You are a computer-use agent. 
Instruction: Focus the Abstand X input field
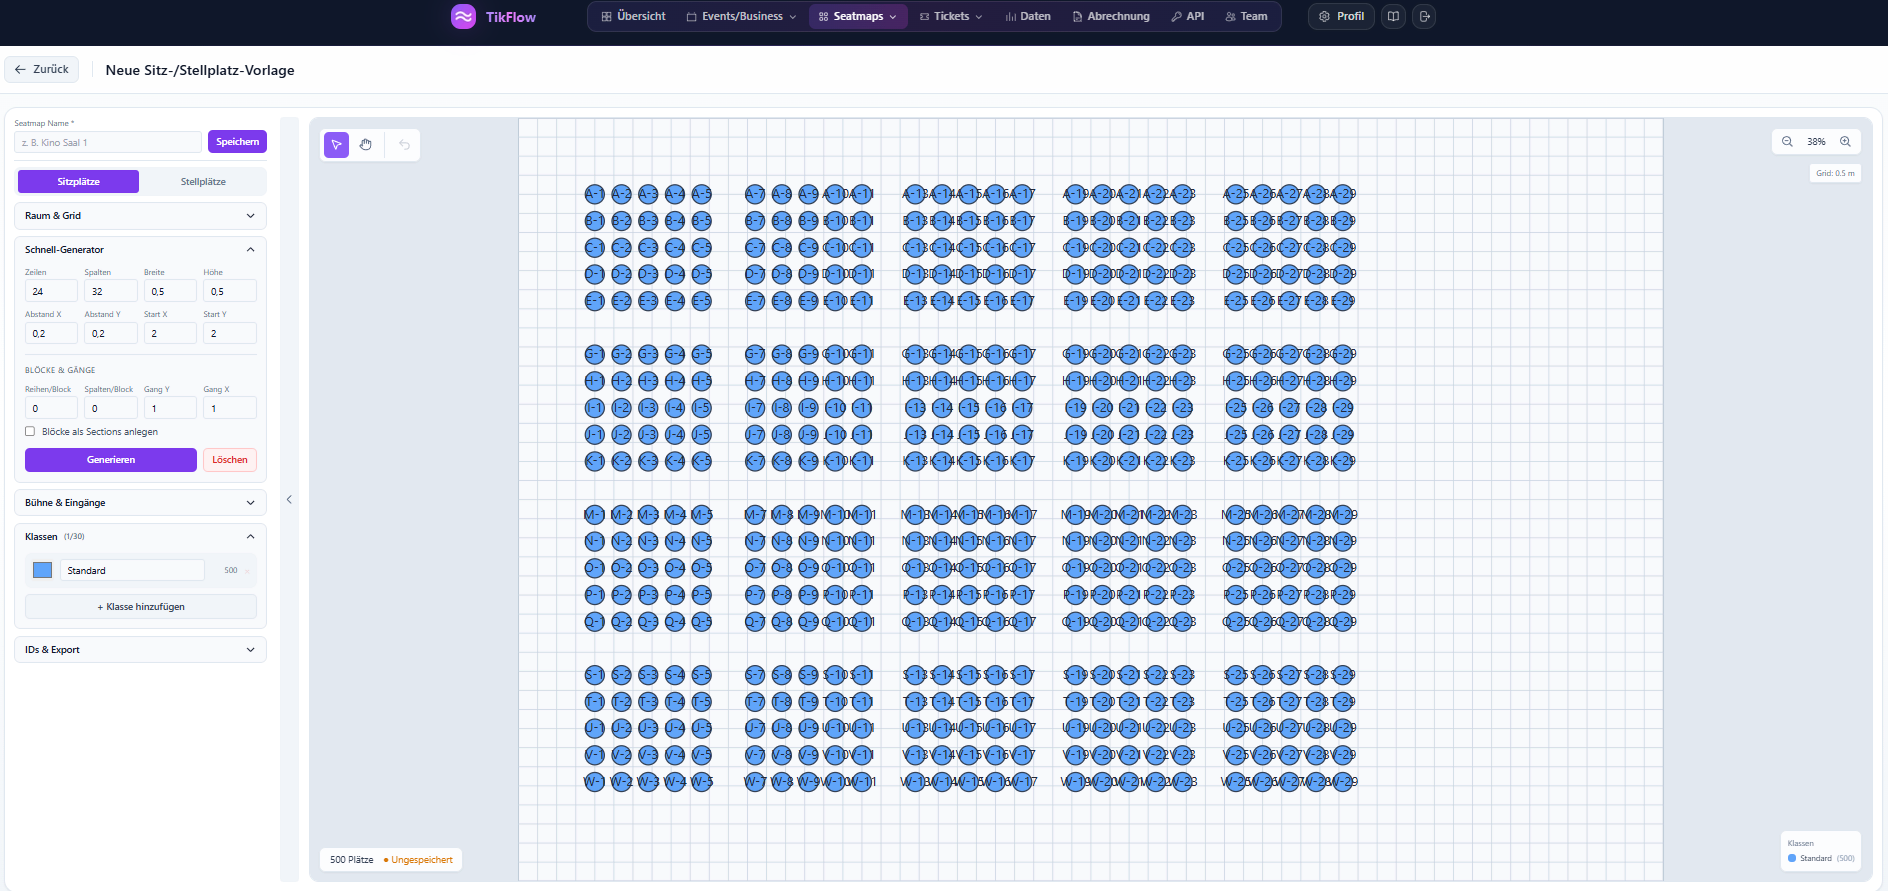pyautogui.click(x=51, y=333)
